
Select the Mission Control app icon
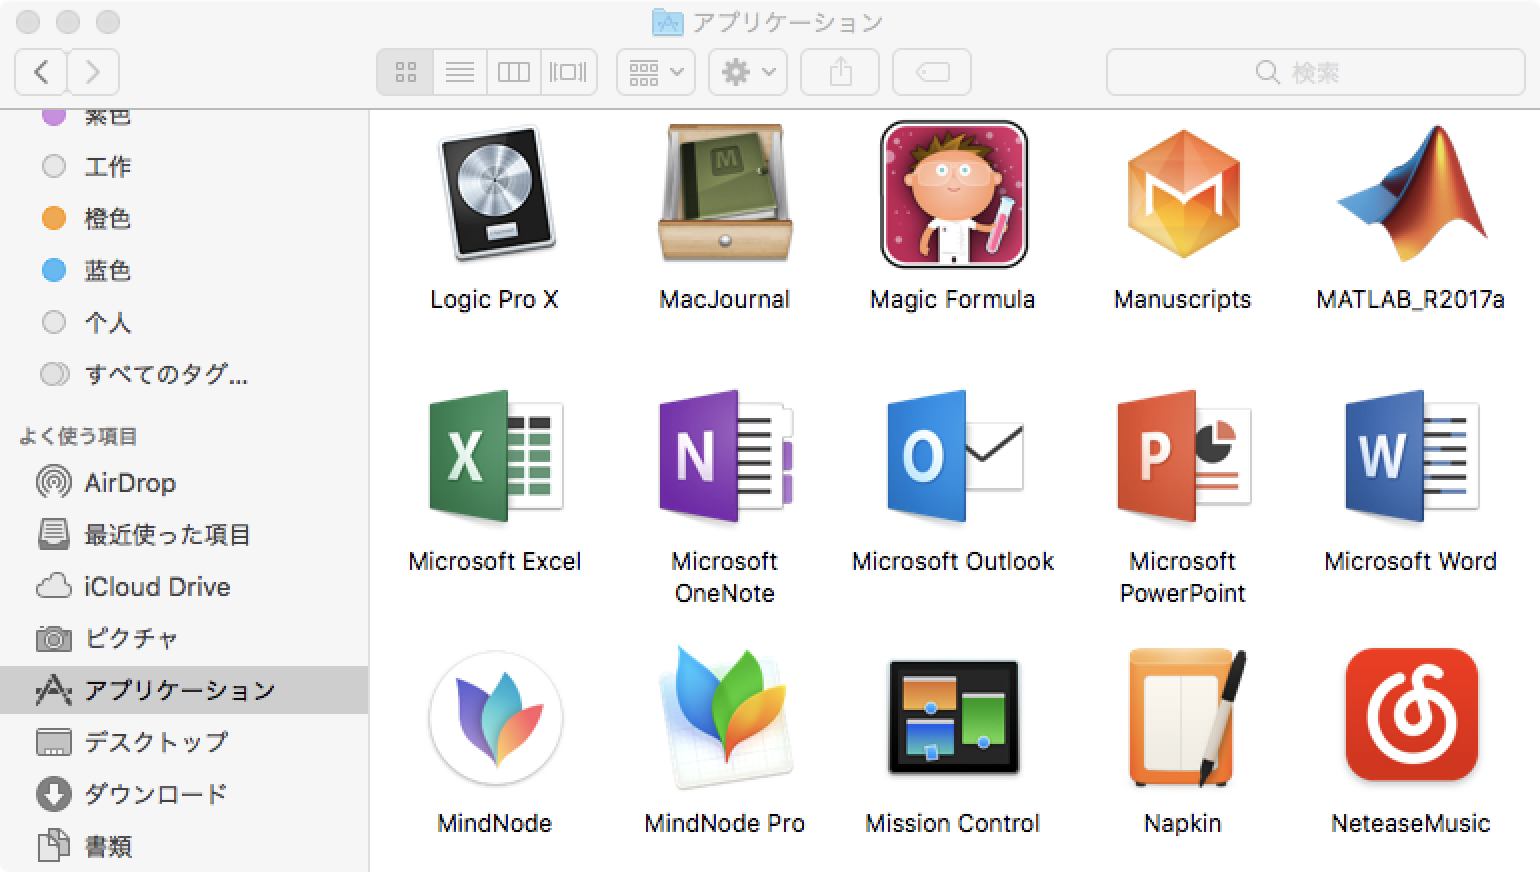953,718
